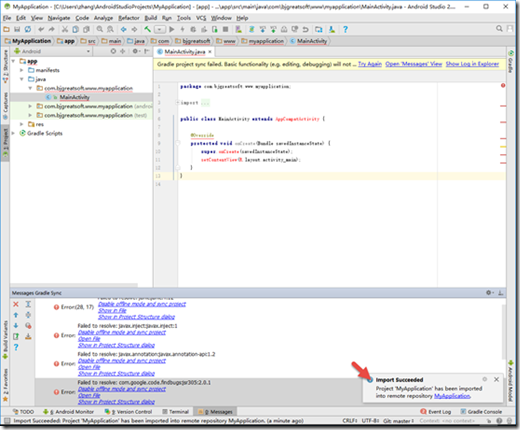The height and width of the screenshot is (430, 520).
Task: Select MainActivity in project tree
Action: click(x=74, y=97)
